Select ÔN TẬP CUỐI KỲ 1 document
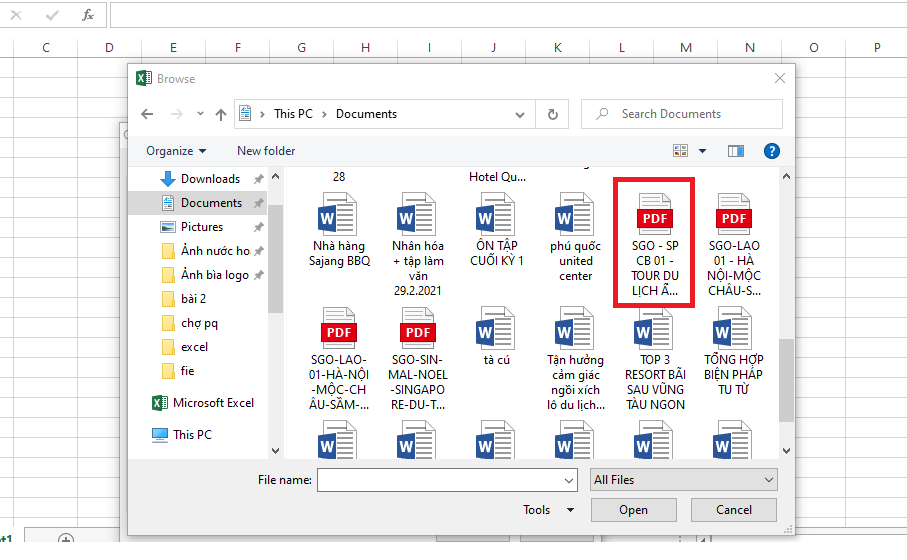The height and width of the screenshot is (560, 907). point(496,230)
